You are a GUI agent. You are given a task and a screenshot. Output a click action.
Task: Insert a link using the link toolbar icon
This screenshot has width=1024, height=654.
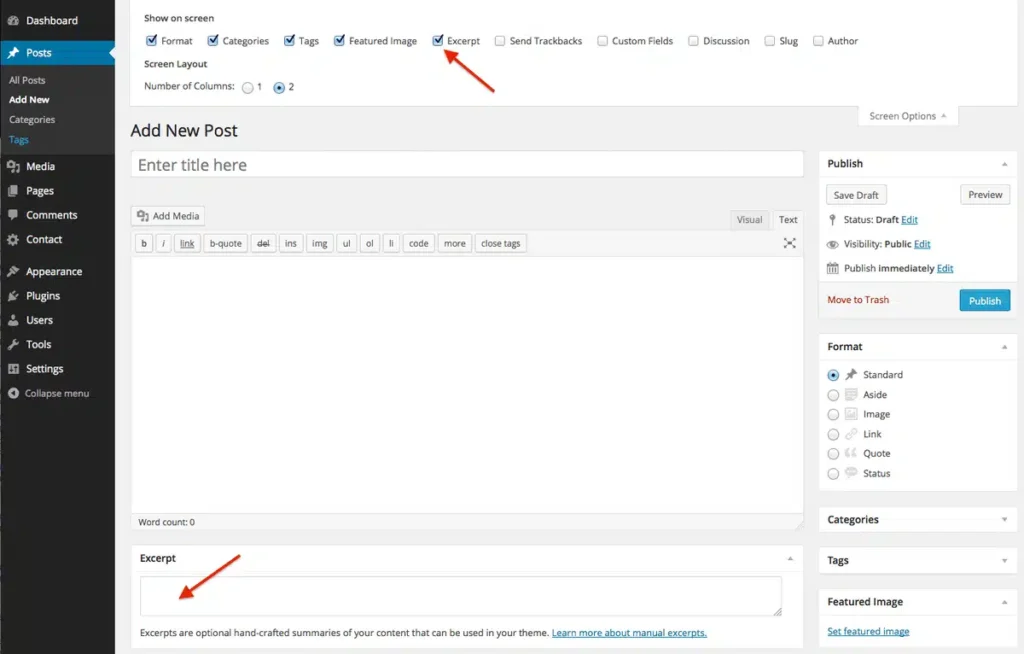[187, 243]
